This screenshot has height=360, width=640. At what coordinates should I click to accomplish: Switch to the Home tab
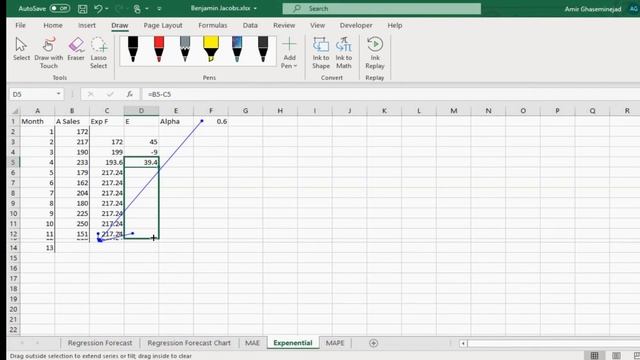point(53,25)
